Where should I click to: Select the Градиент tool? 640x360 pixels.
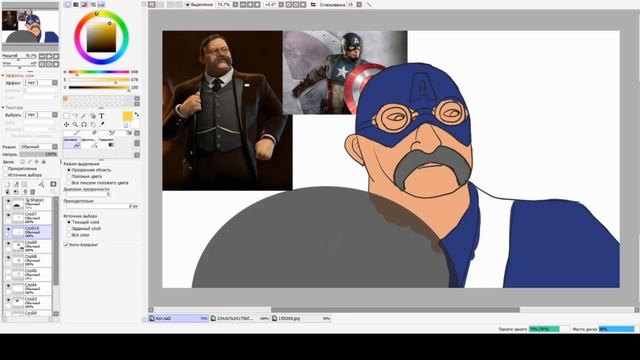point(107,142)
